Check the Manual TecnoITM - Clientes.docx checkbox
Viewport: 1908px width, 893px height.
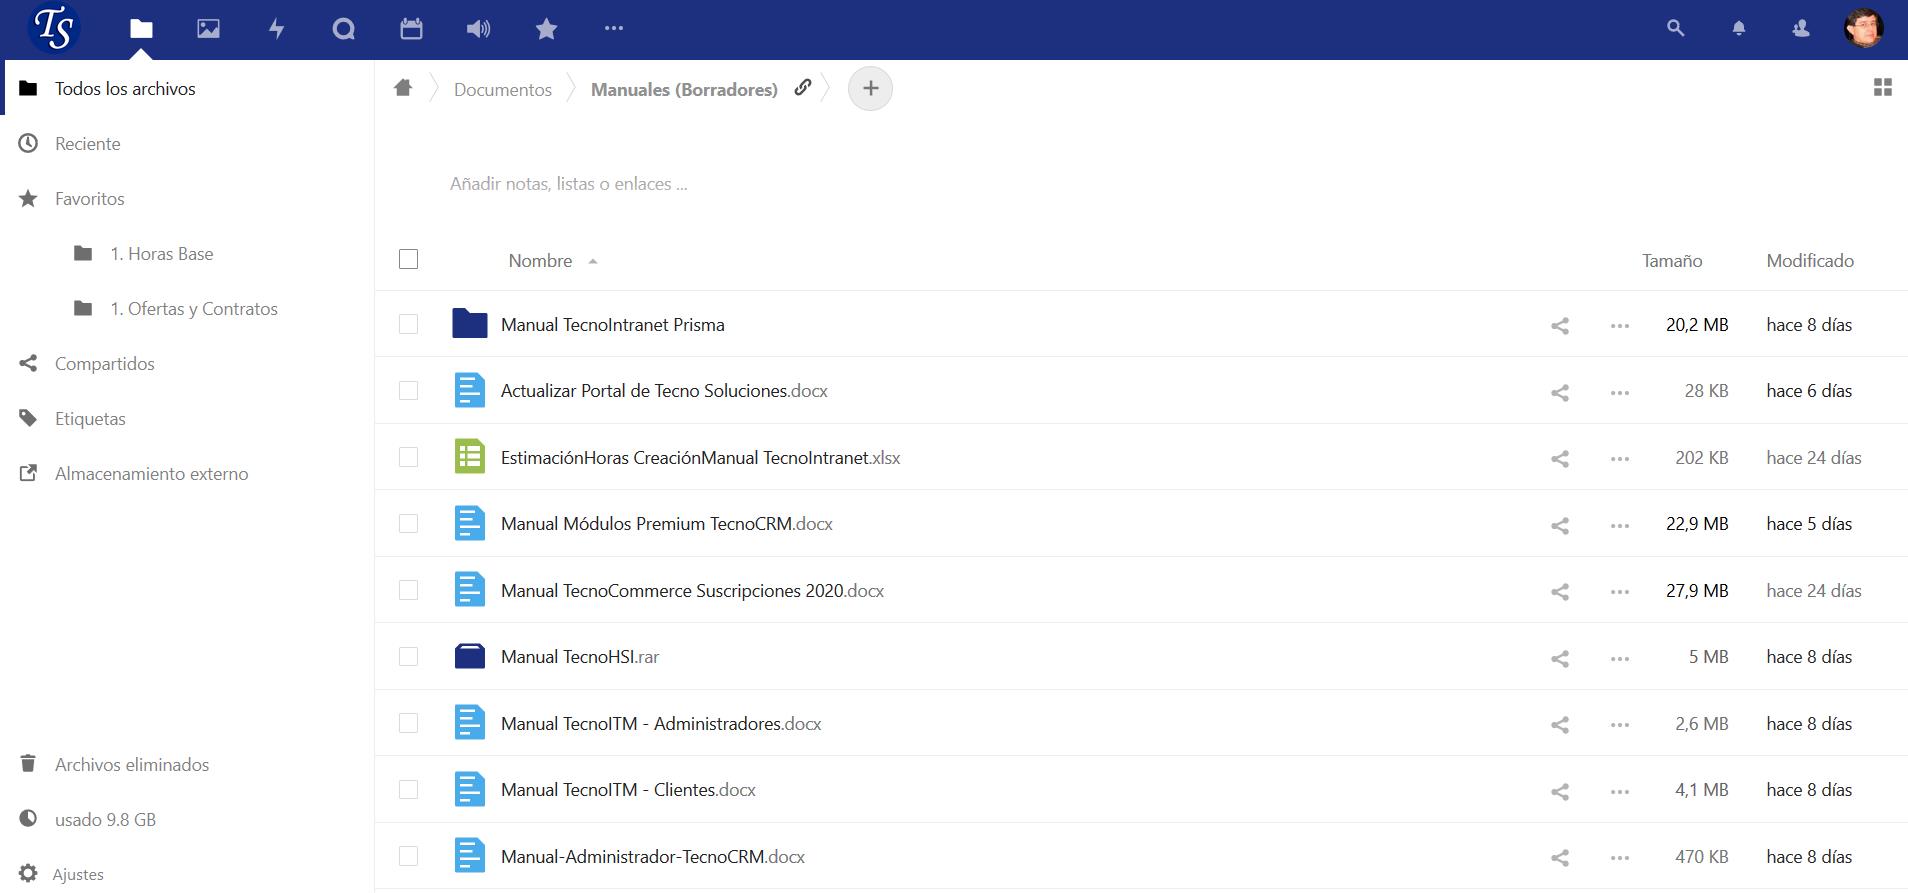tap(408, 790)
